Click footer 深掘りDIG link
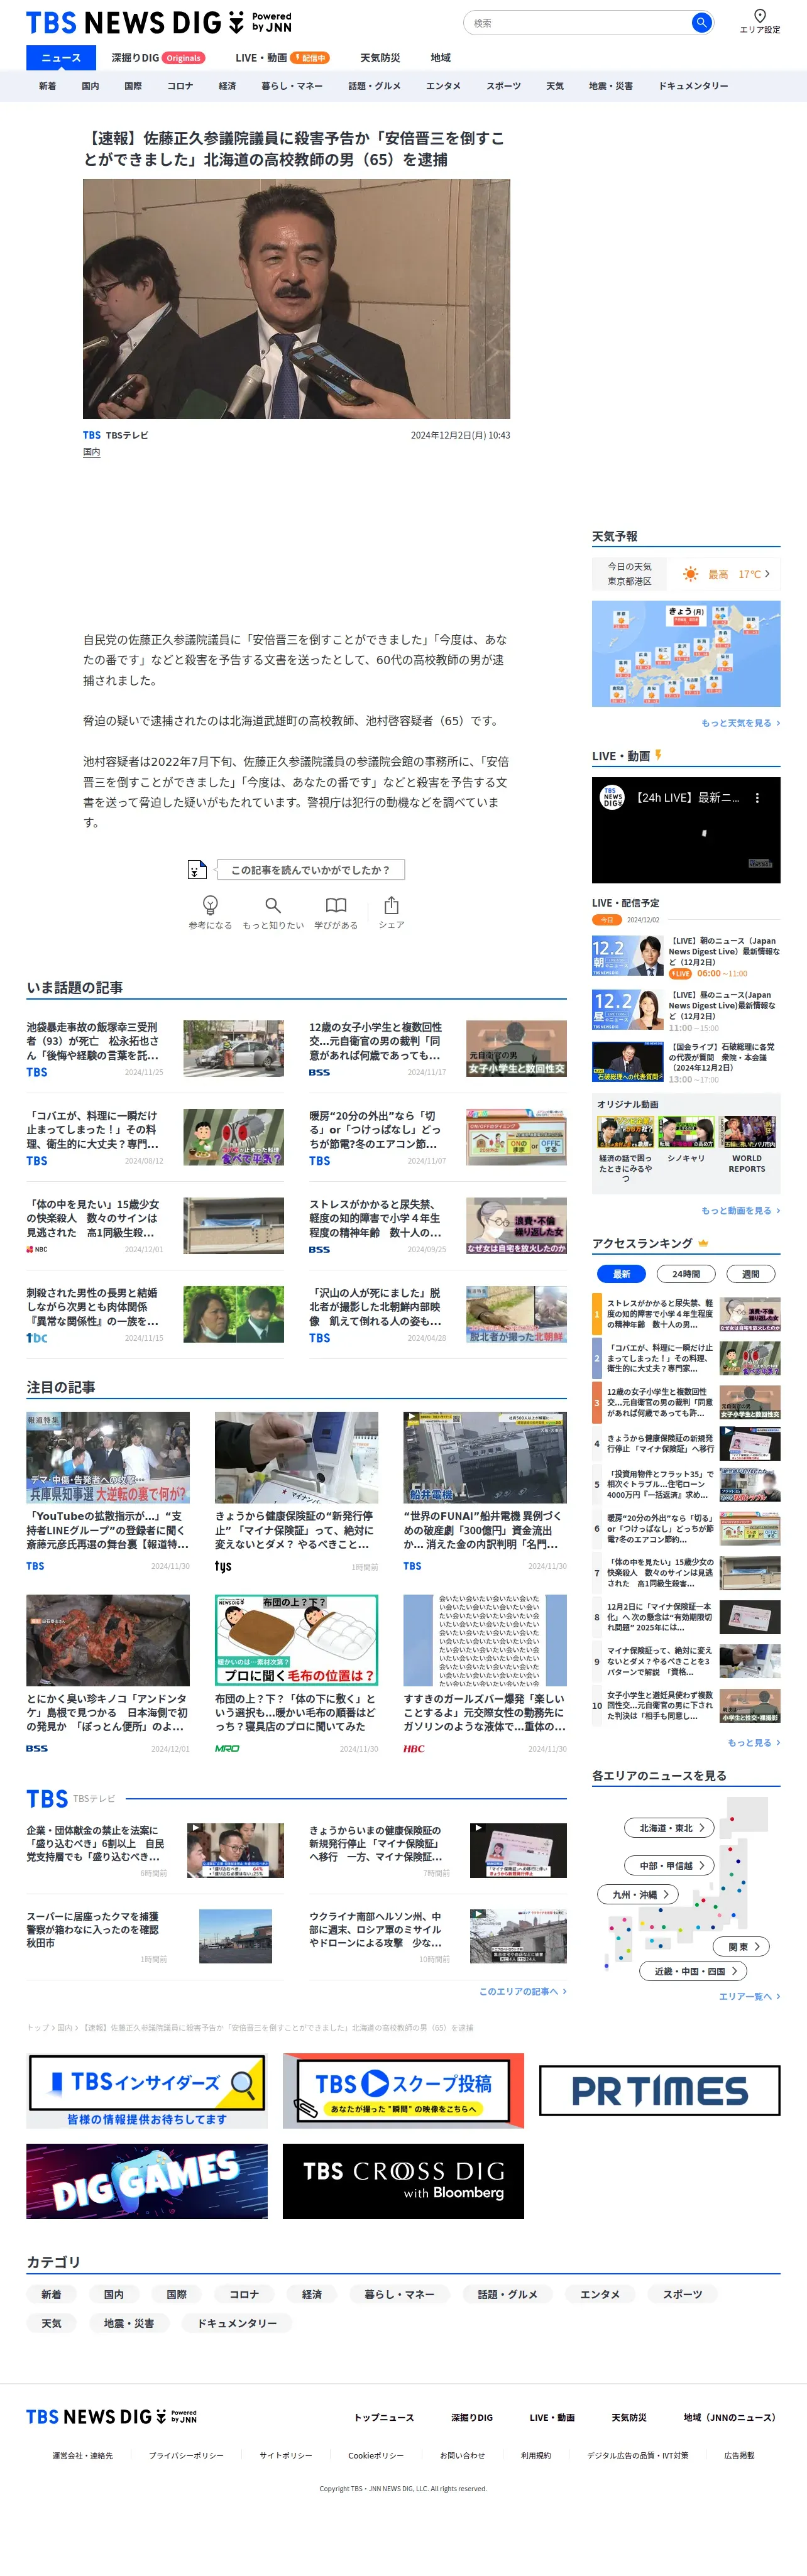The image size is (807, 2576). point(472,2417)
